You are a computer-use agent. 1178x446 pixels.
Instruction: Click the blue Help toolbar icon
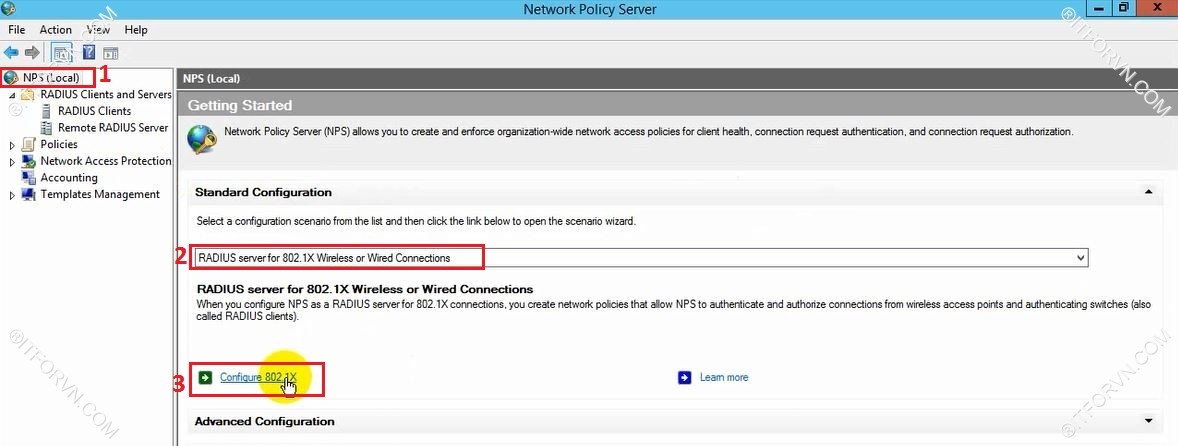point(89,52)
